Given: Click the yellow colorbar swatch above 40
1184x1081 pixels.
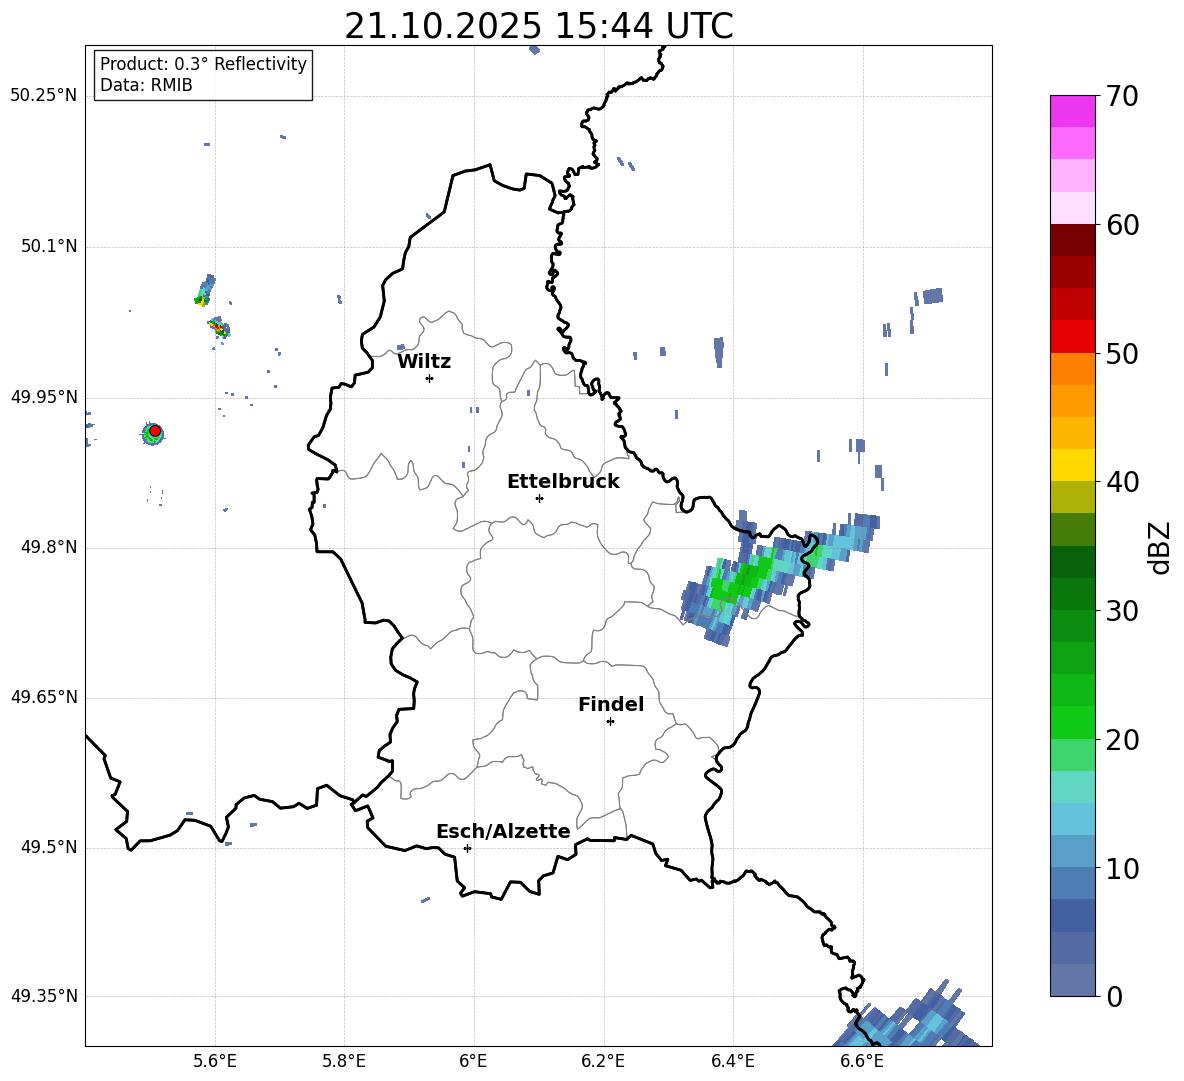Looking at the screenshot, I should 1072,465.
